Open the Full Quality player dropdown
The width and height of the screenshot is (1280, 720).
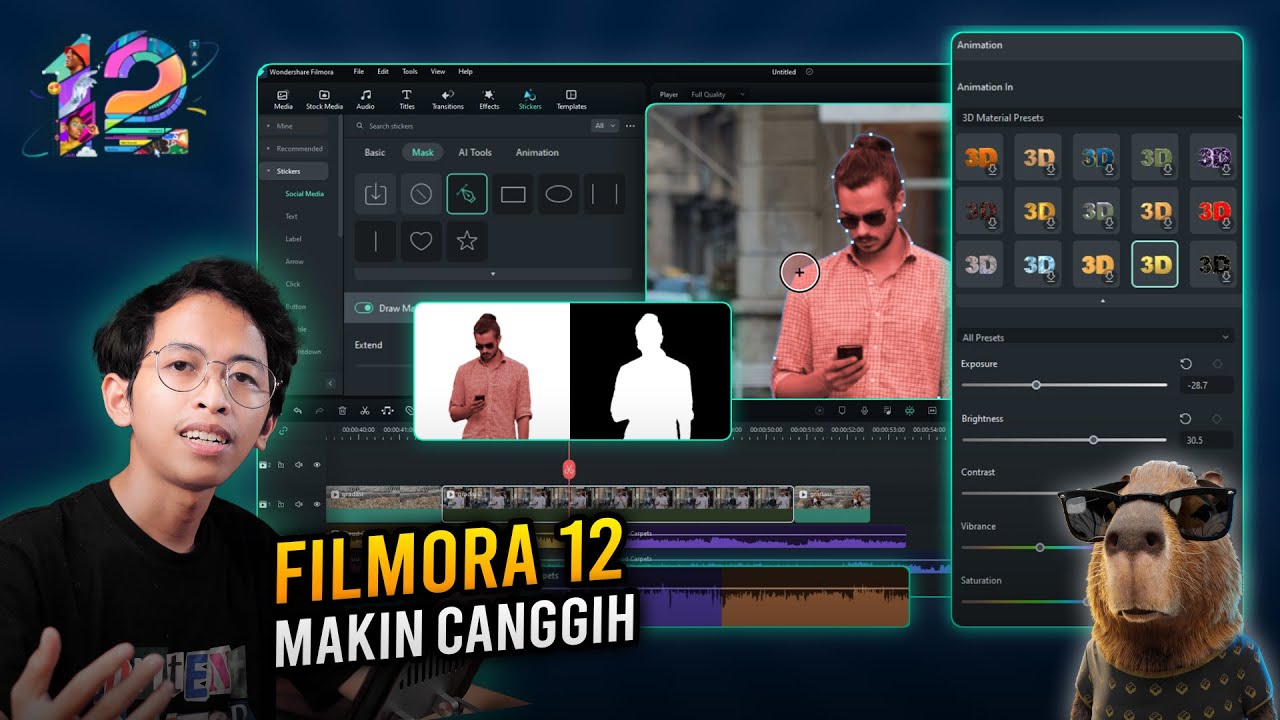pos(717,95)
